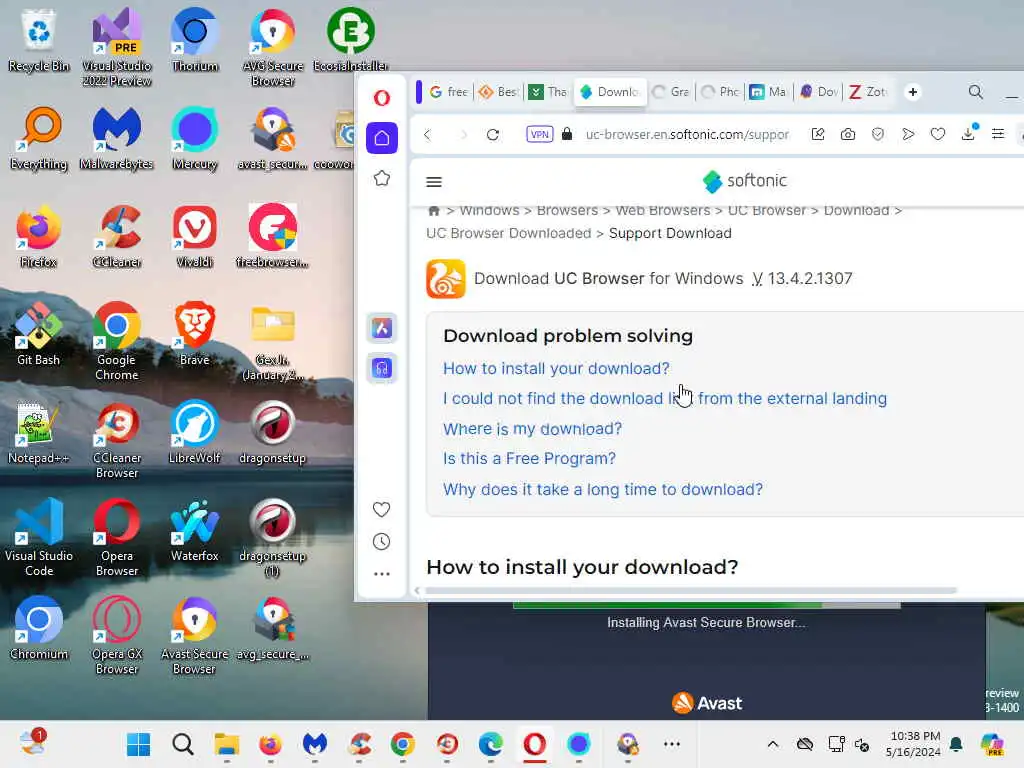This screenshot has height=768, width=1024.
Task: Open the notification bell in taskbar
Action: pyautogui.click(x=956, y=744)
